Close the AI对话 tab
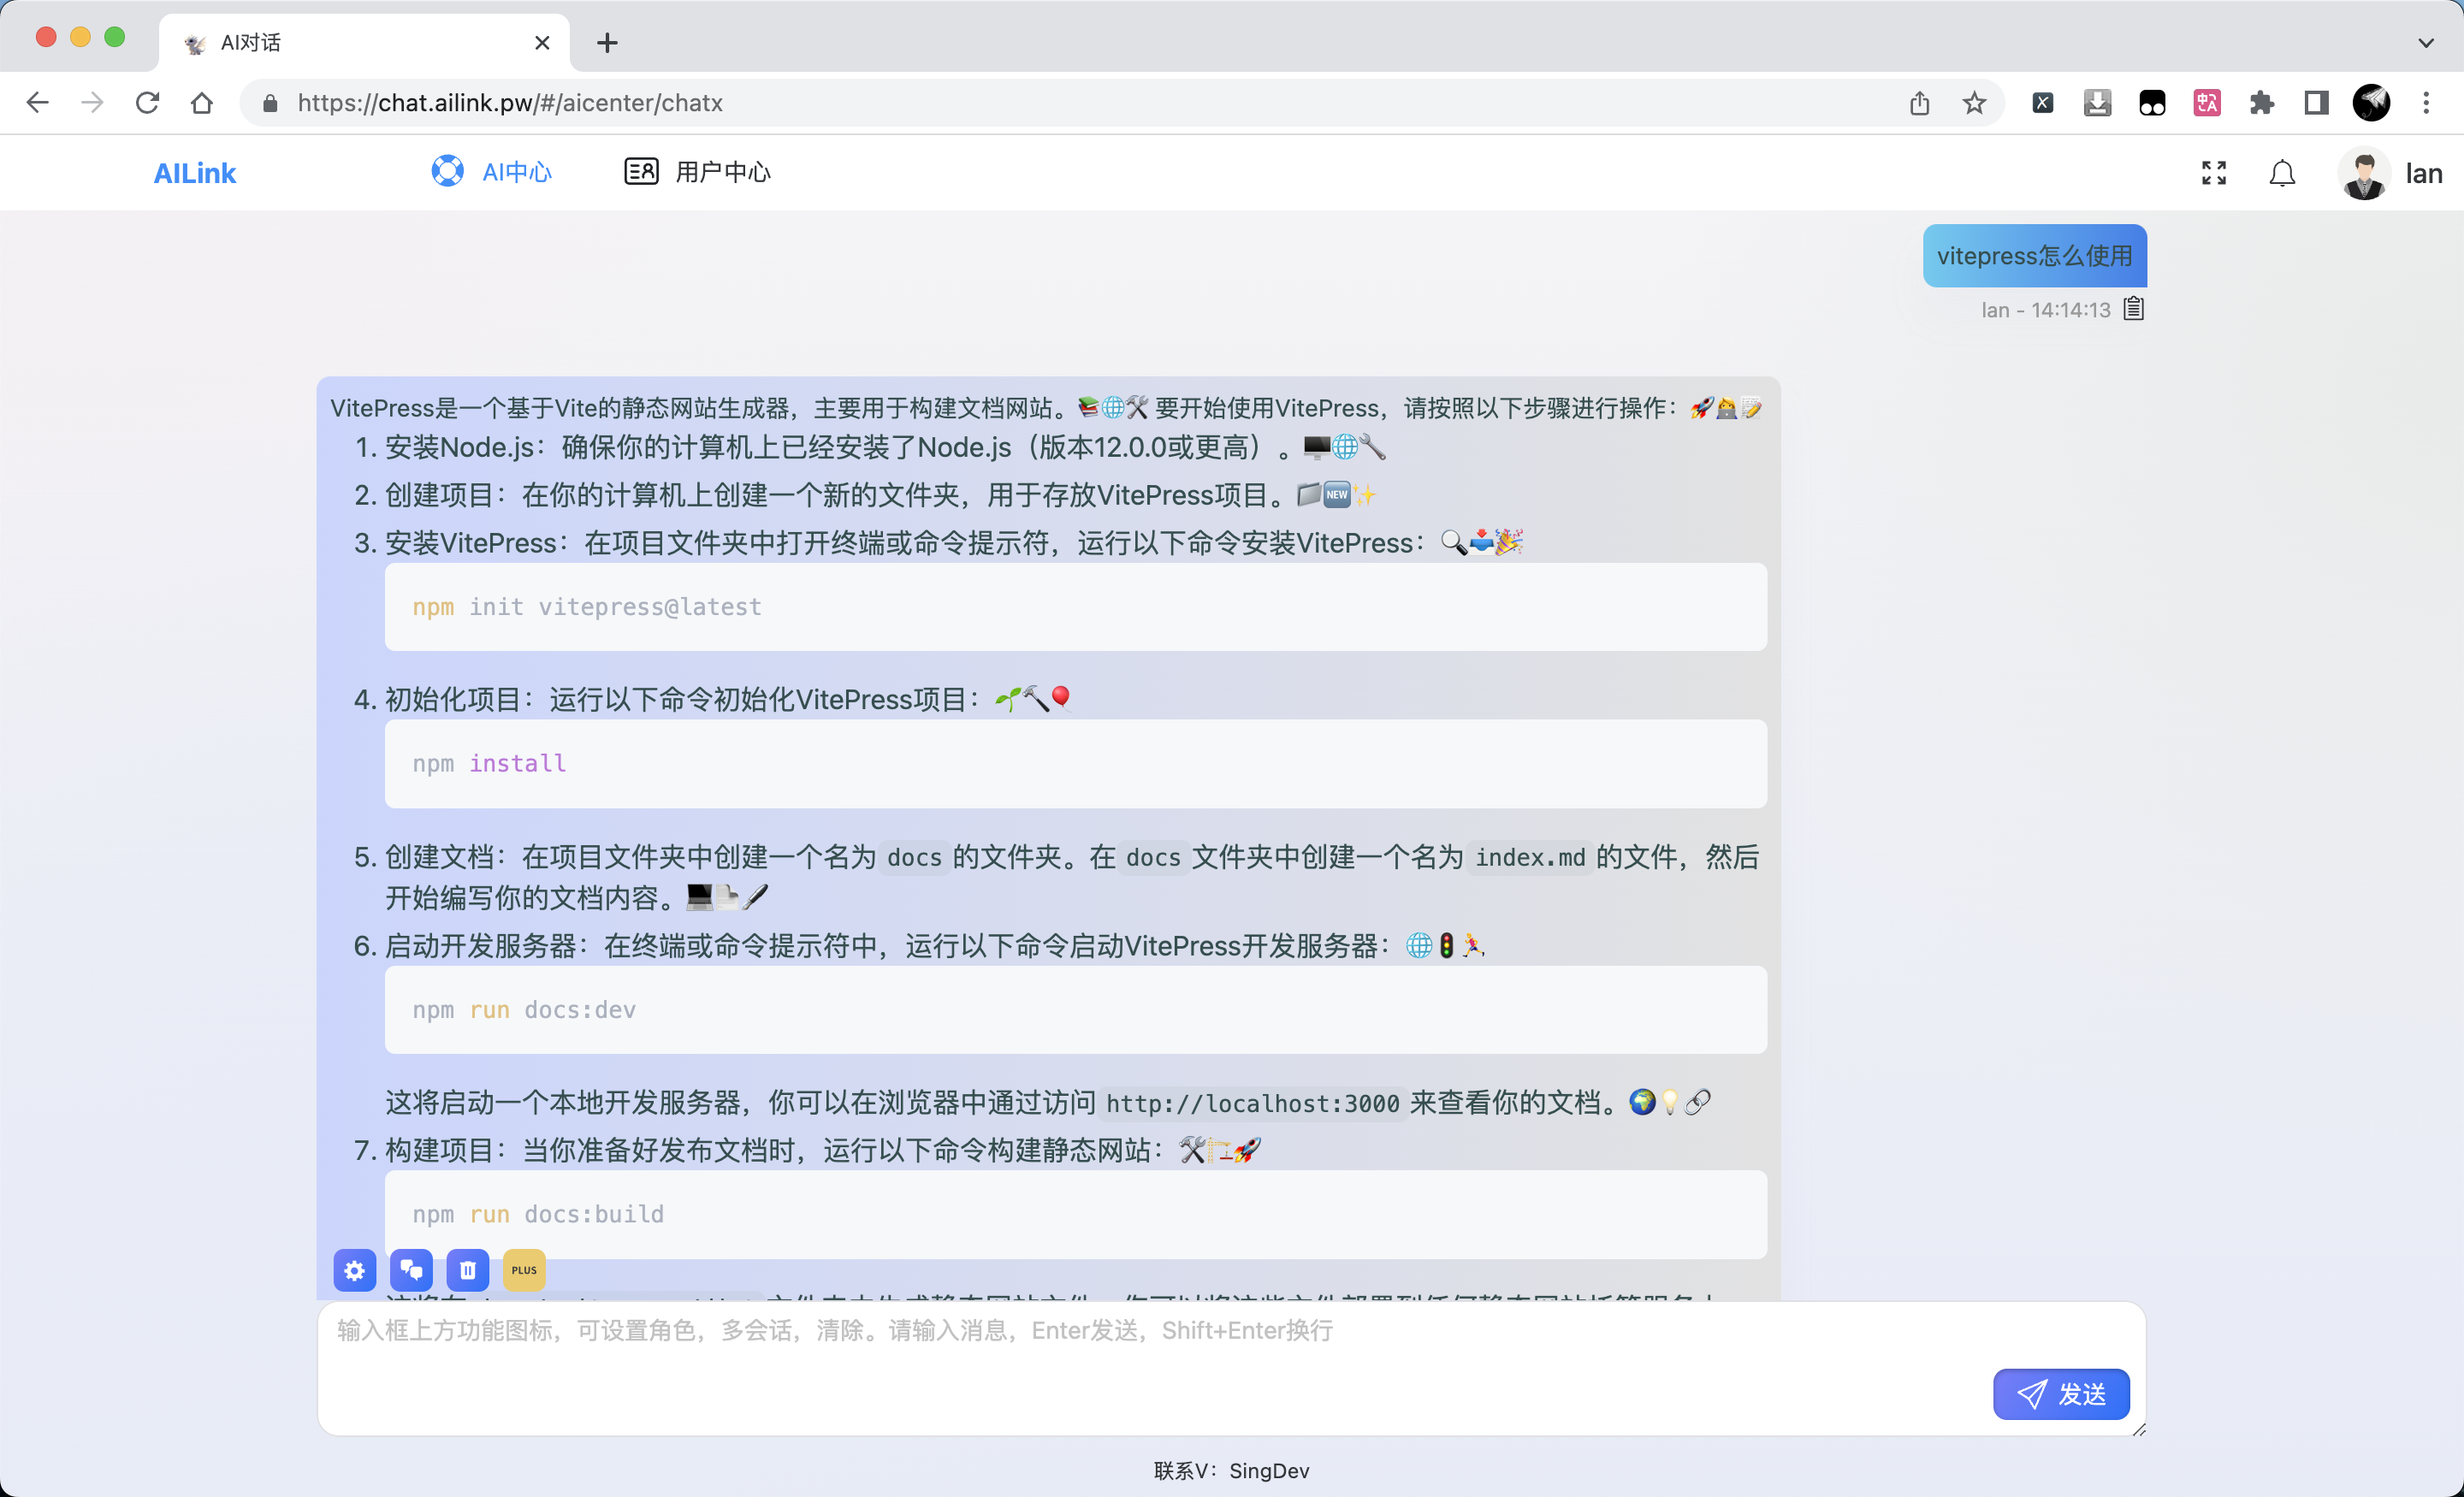The image size is (2464, 1497). (x=542, y=43)
